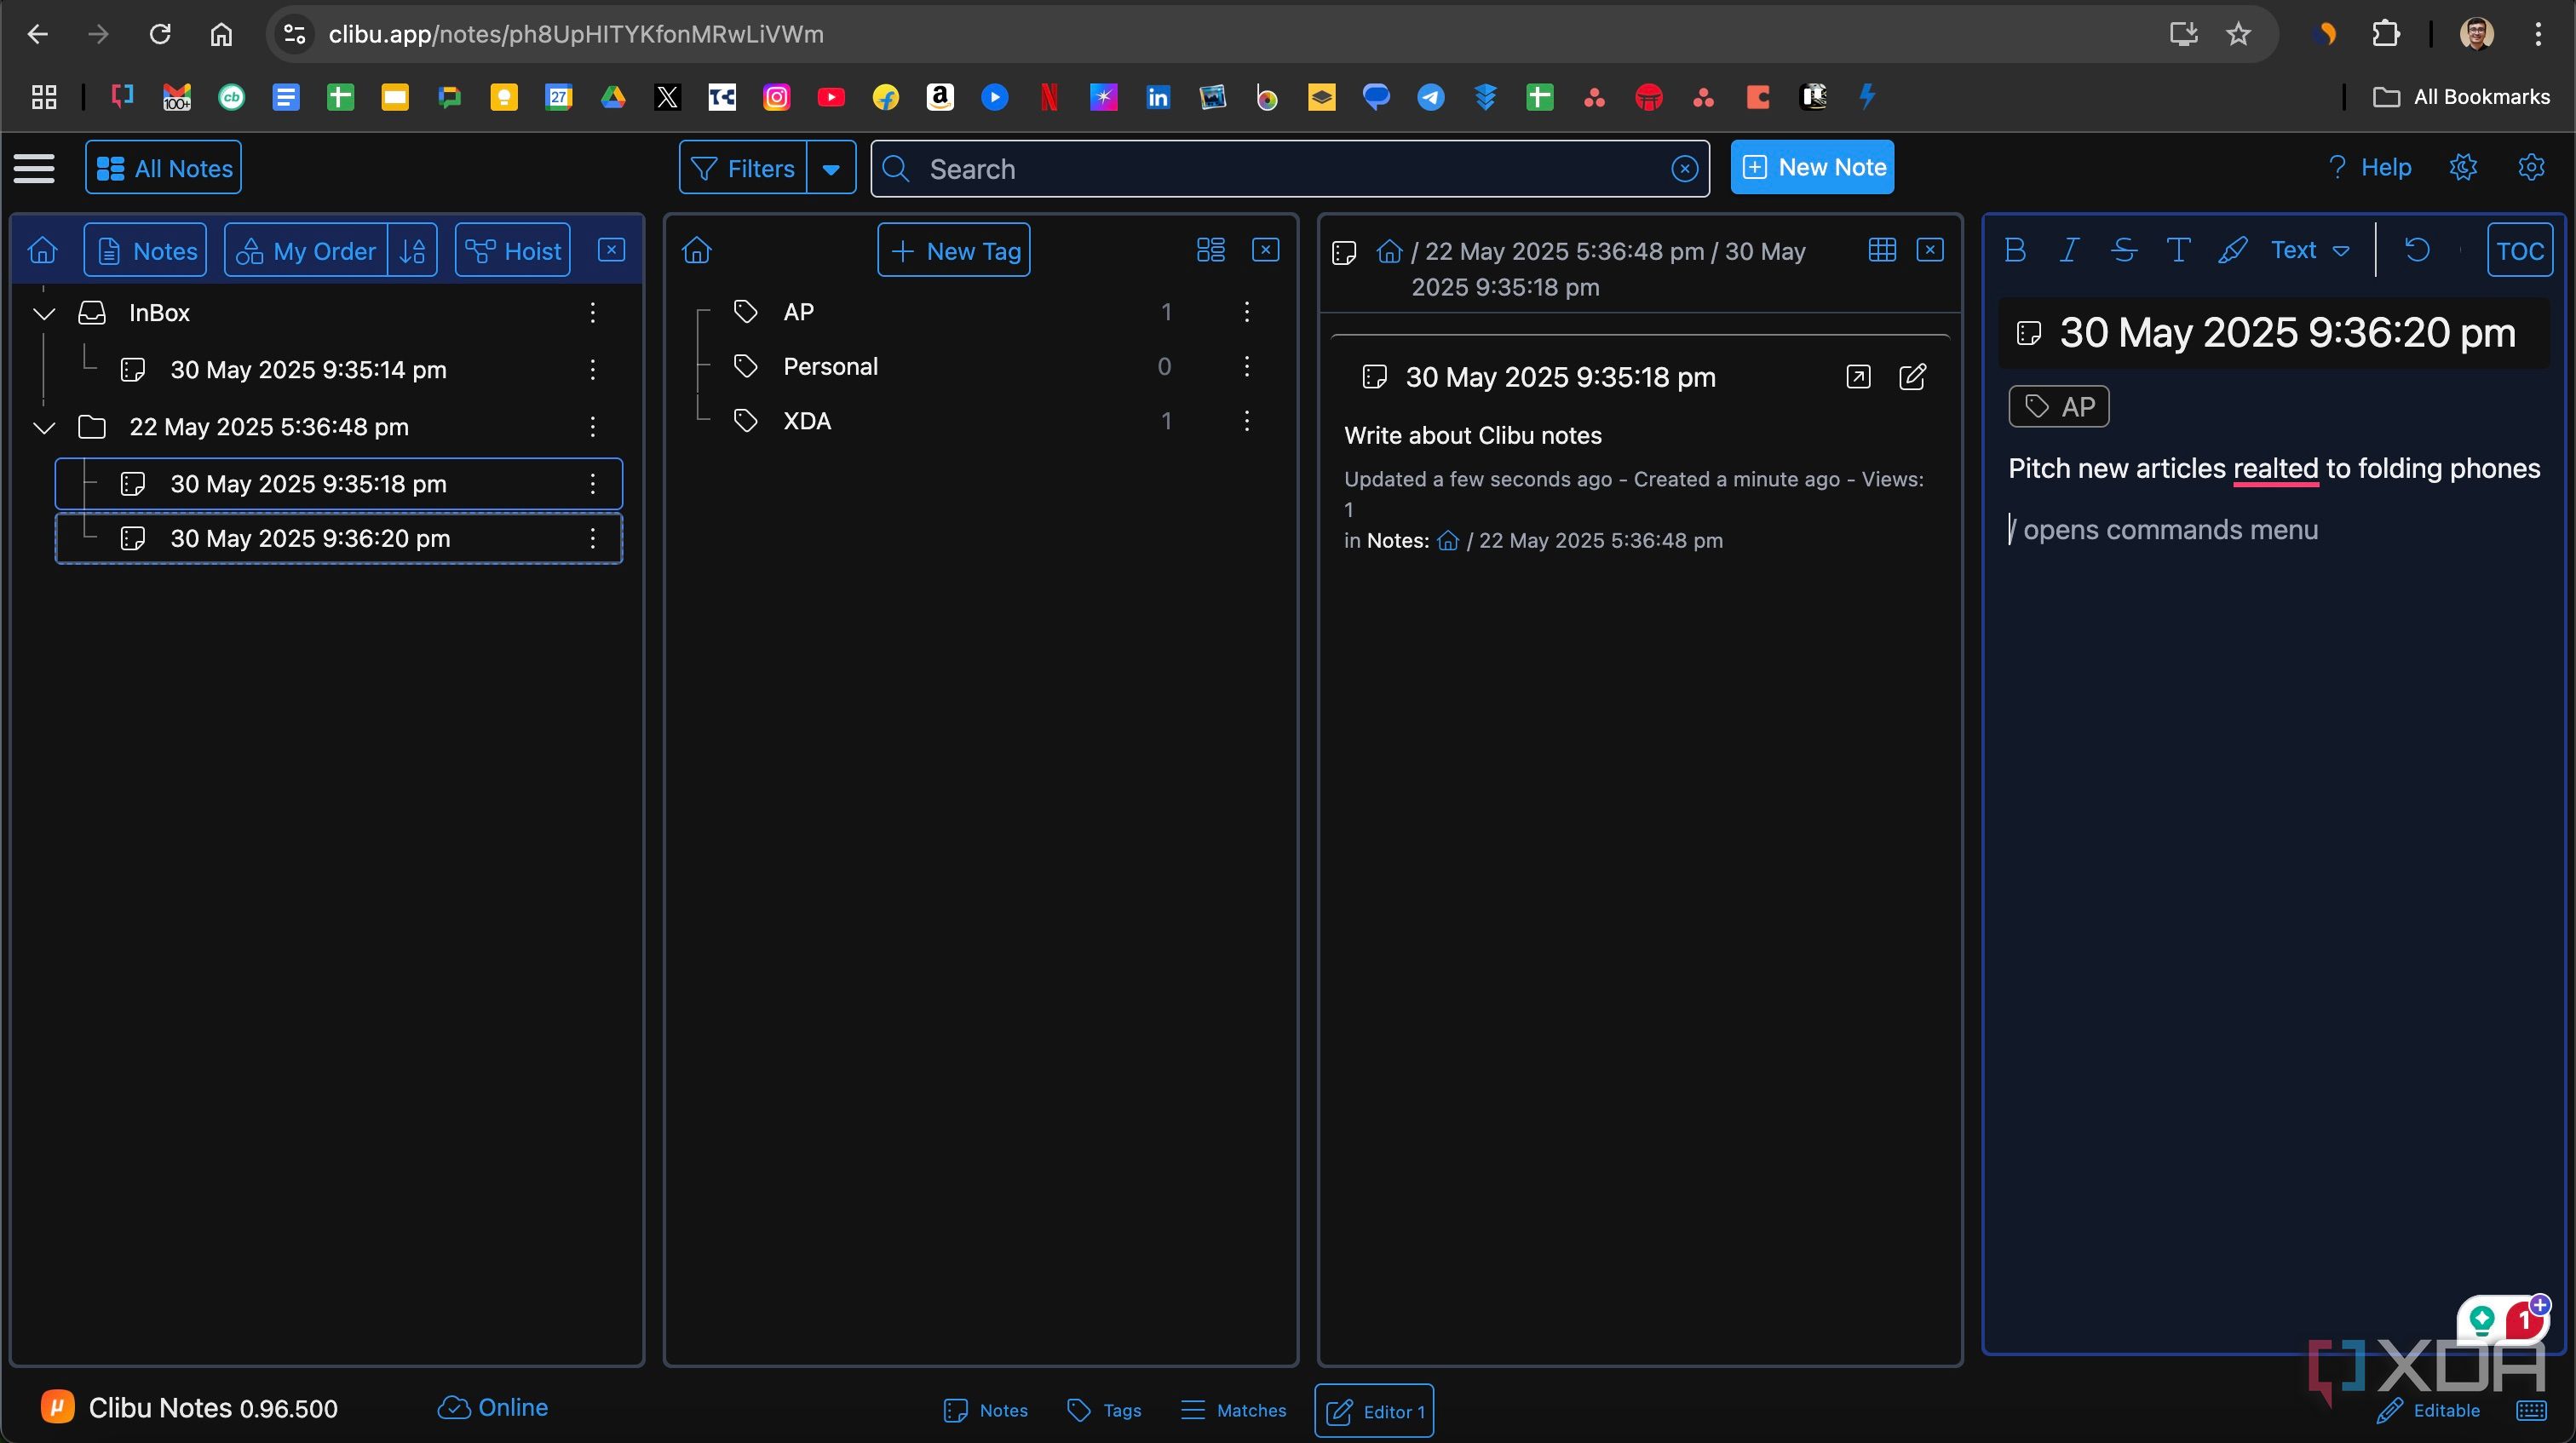Bookmark page with browser star icon
2576x1443 pixels.
(x=2238, y=34)
